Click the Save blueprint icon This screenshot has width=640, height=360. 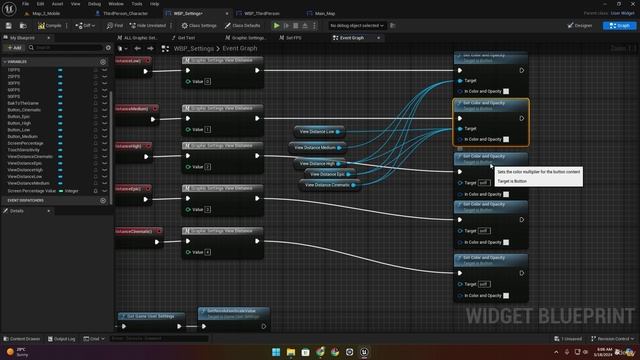[x=9, y=26]
